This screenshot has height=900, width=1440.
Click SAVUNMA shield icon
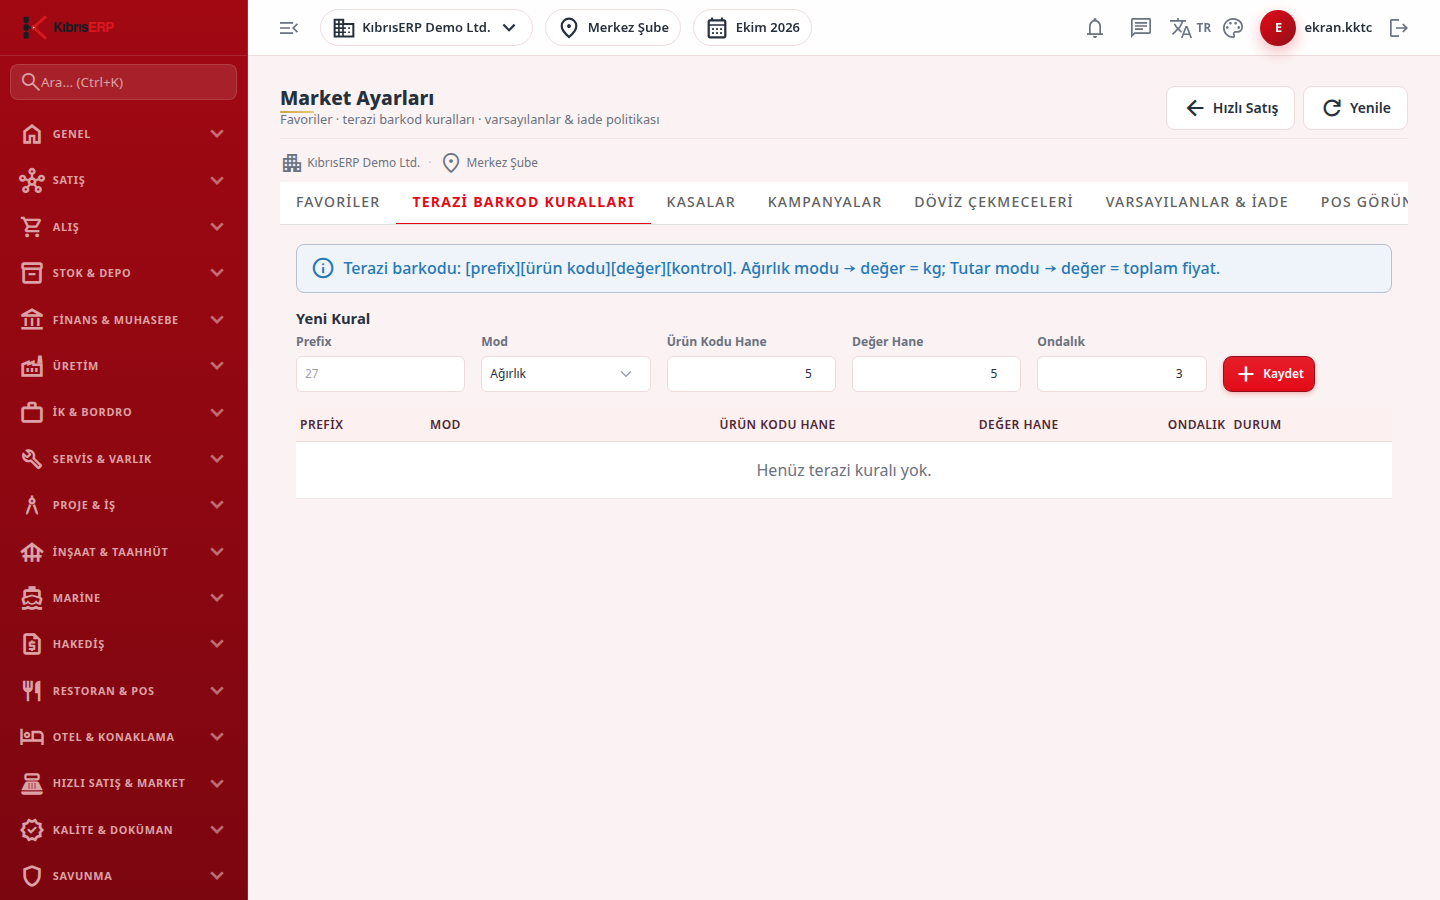(32, 876)
